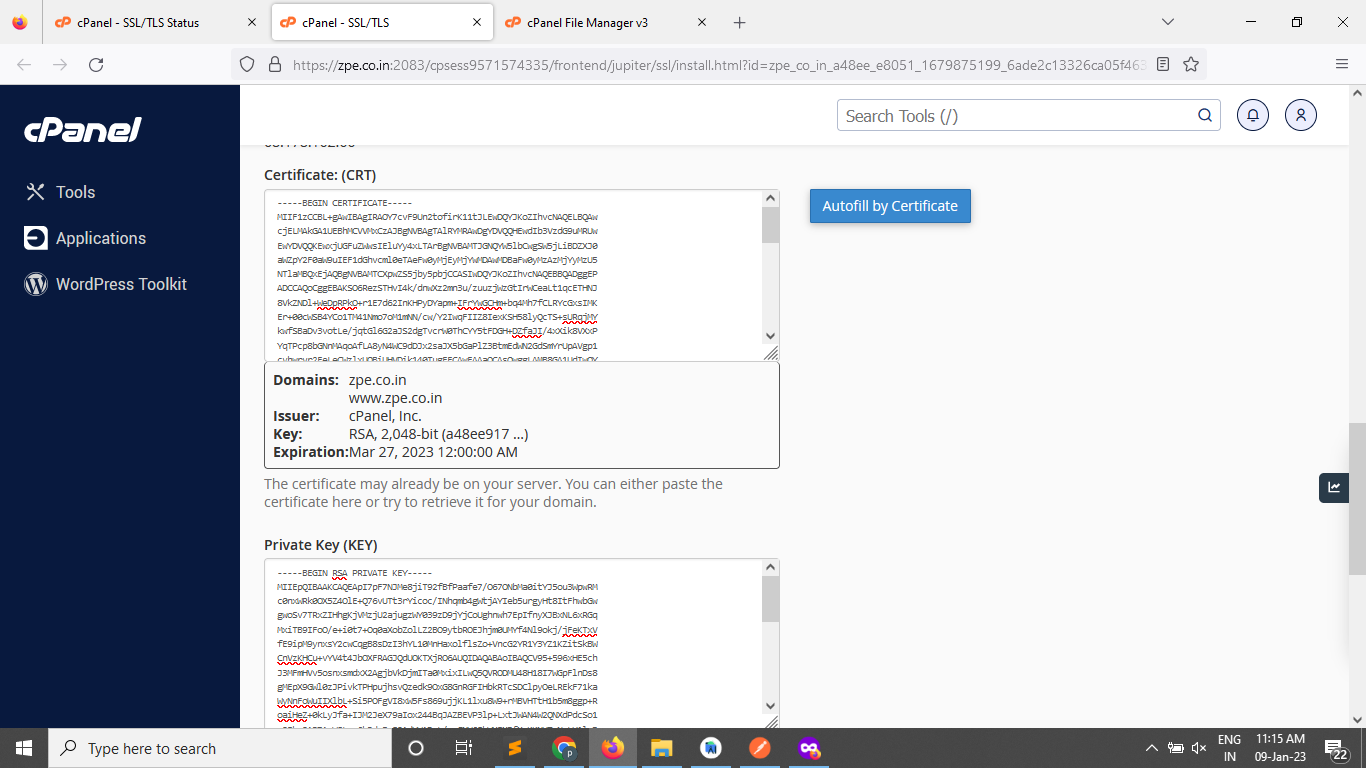The height and width of the screenshot is (768, 1366).
Task: Switch to cPanel - SSL/TLS Status tab
Action: (x=138, y=22)
